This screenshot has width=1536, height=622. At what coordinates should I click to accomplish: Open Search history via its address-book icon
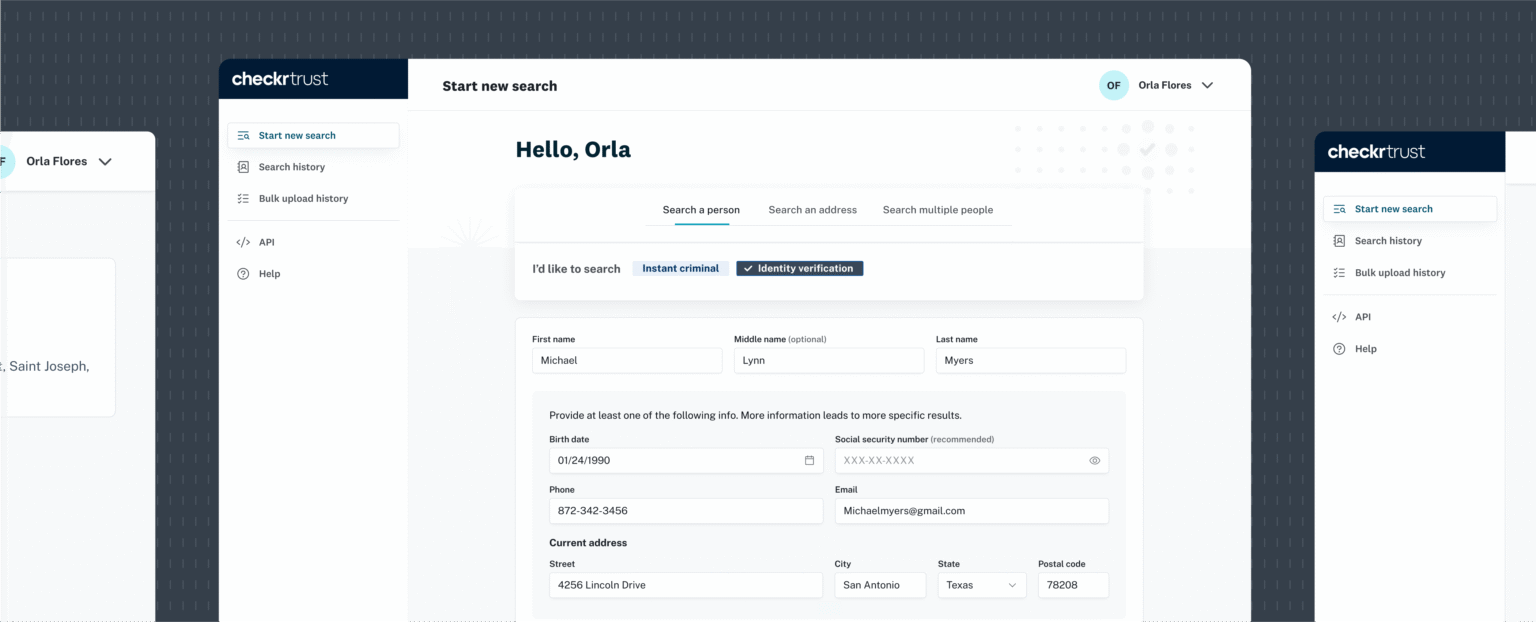241,166
